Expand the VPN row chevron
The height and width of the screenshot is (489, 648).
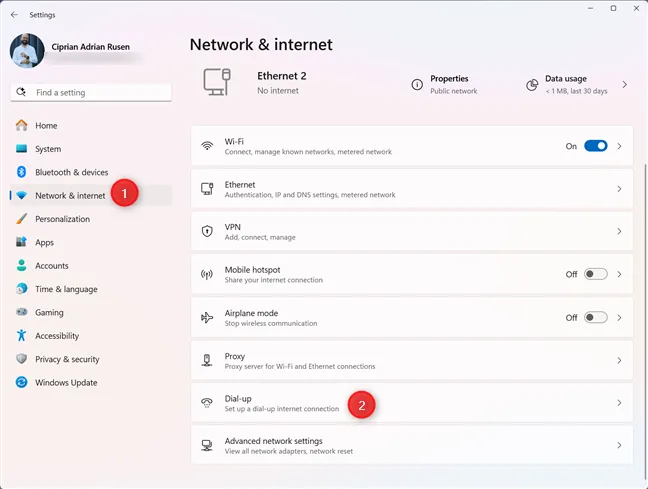(619, 231)
